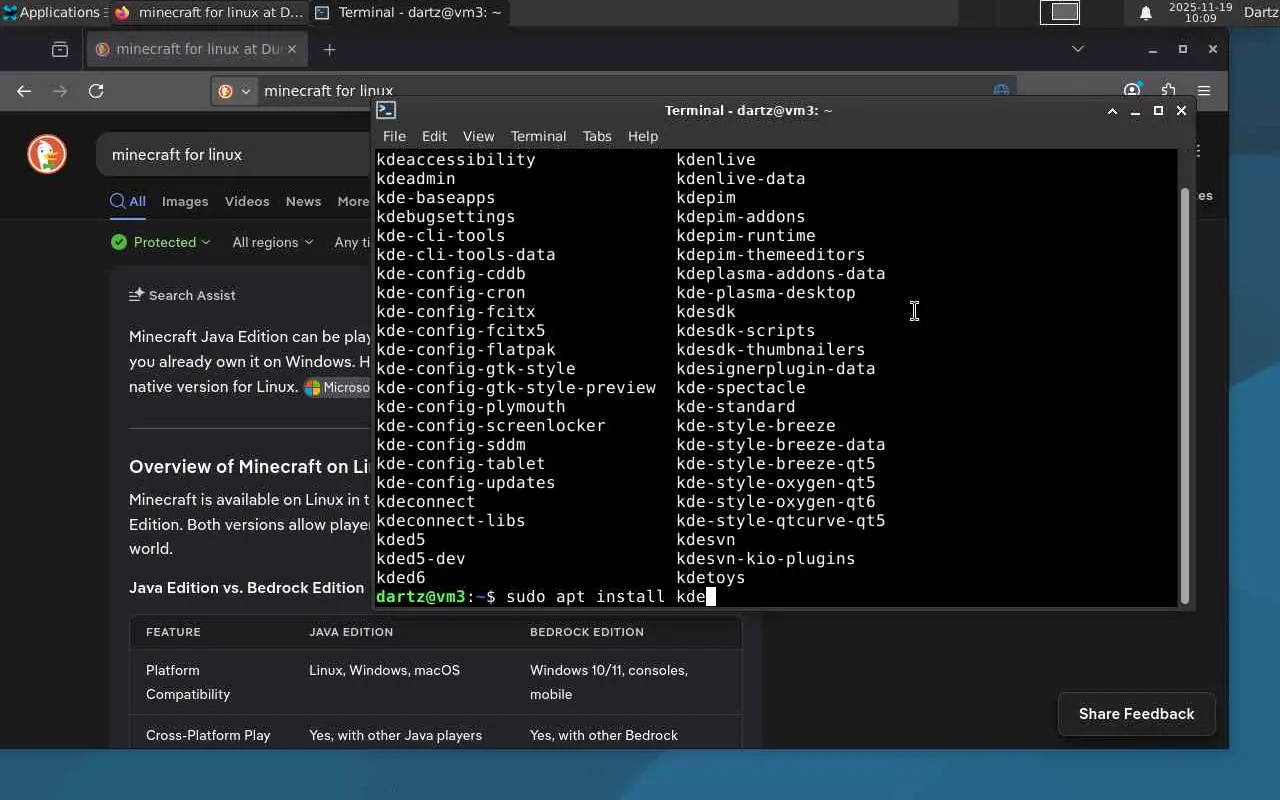Click 'kde-standard' in the terminal list

point(736,407)
